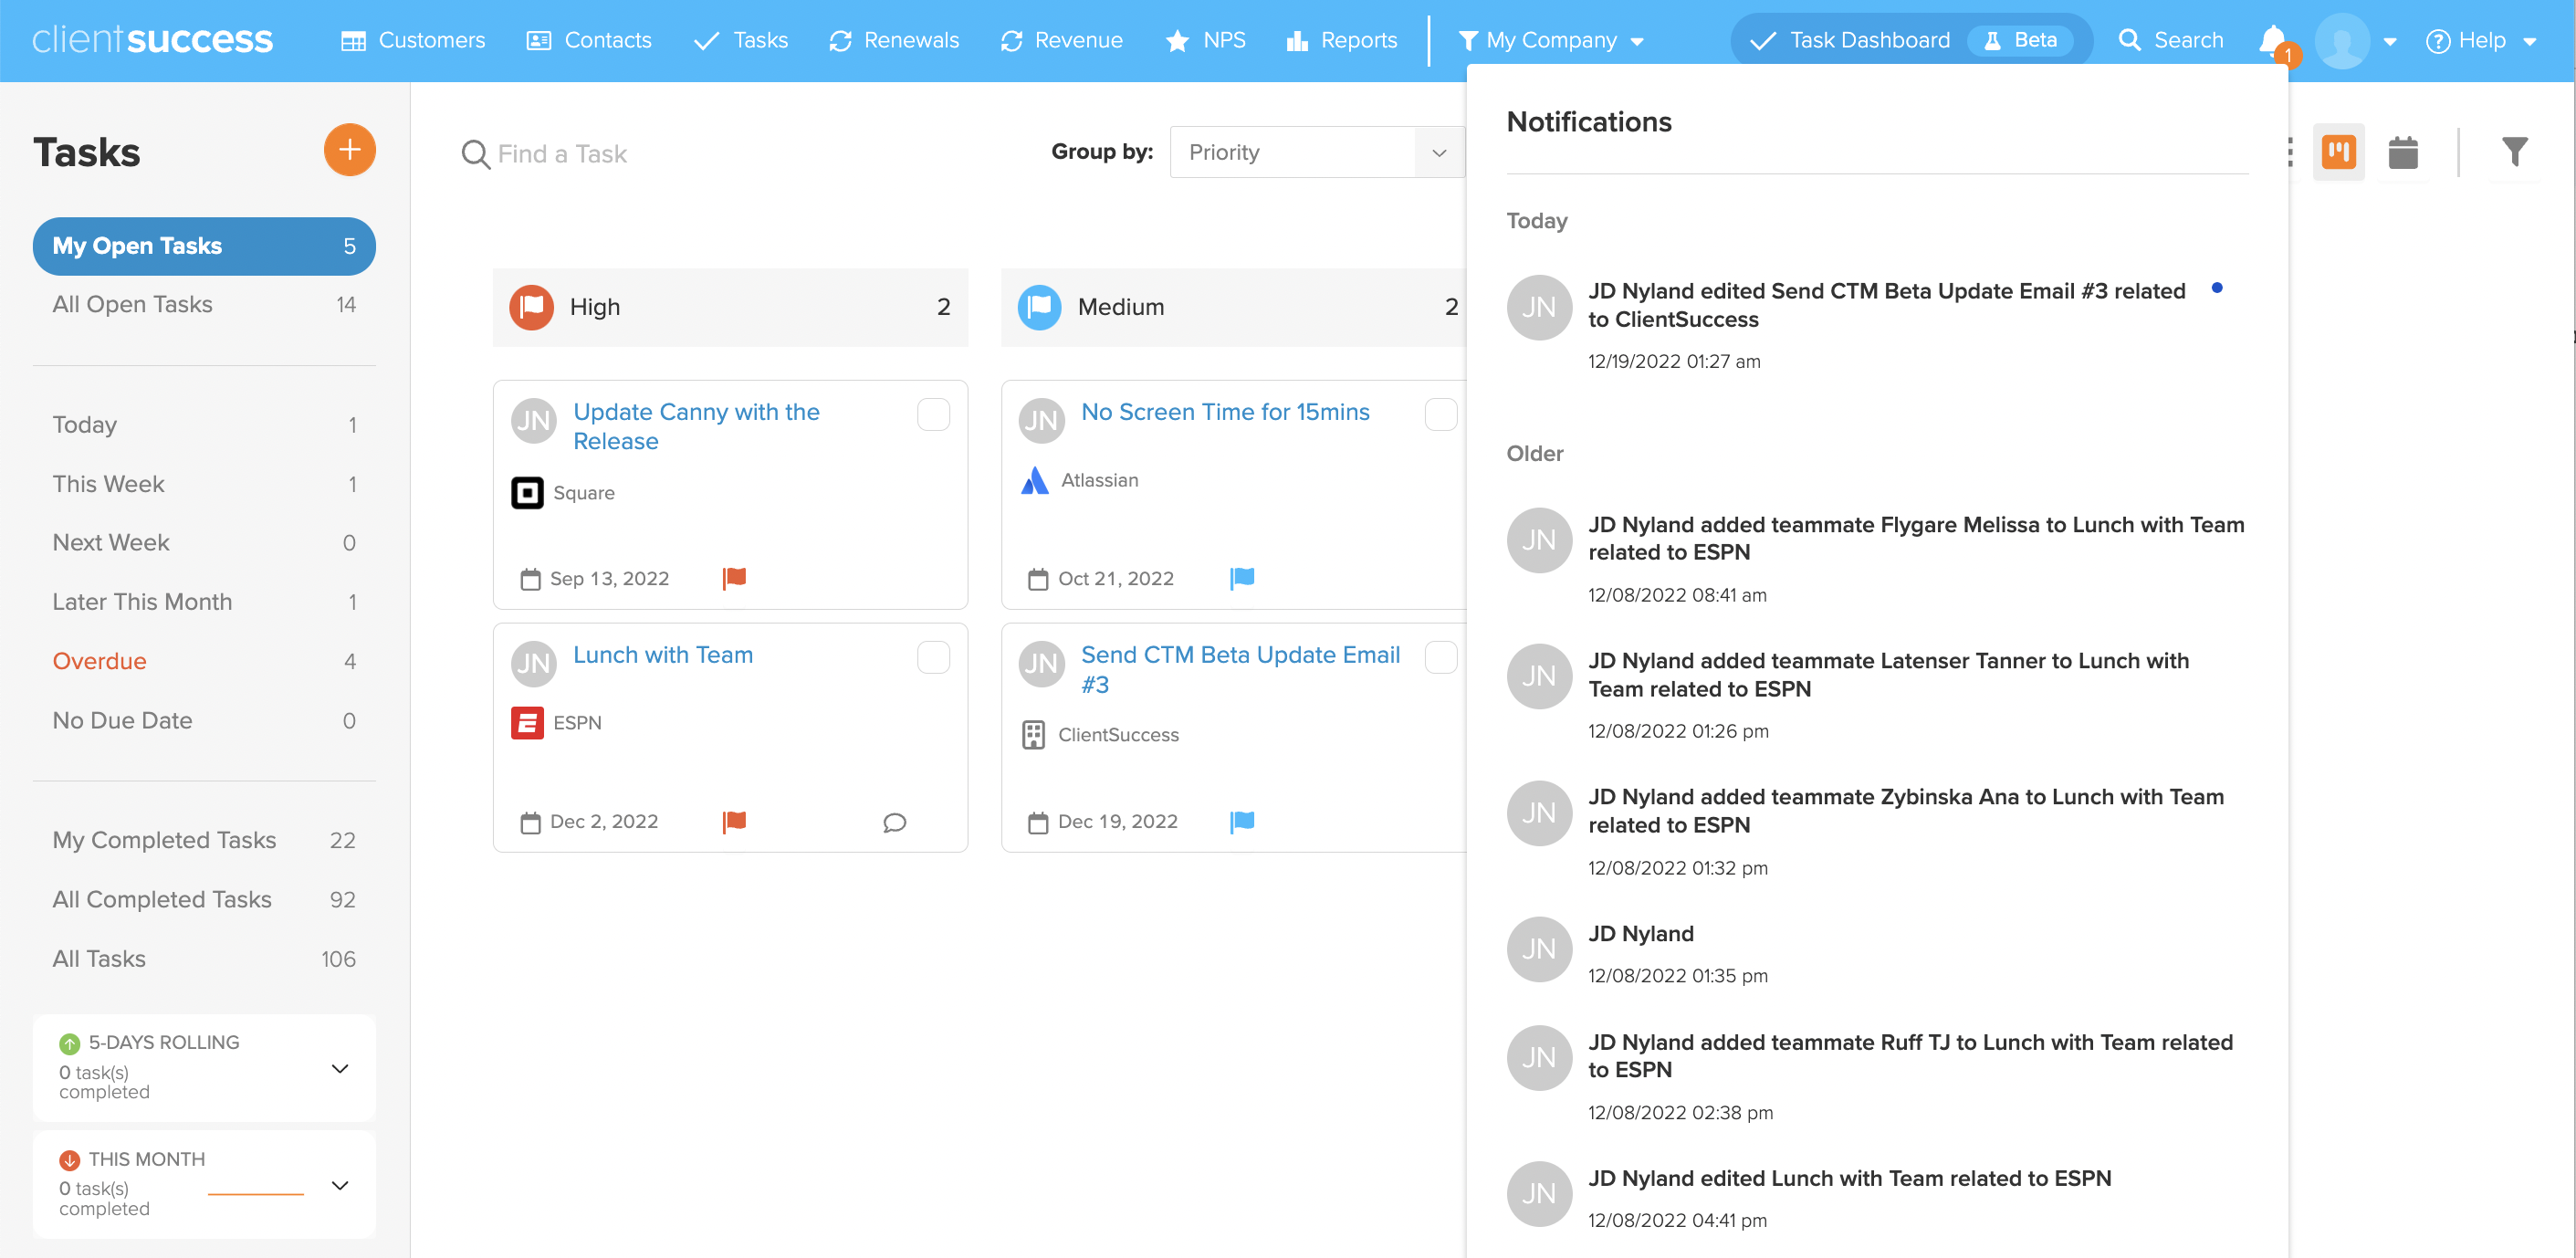The image size is (2576, 1258).
Task: Click the ESPN company logo icon
Action: (x=527, y=722)
